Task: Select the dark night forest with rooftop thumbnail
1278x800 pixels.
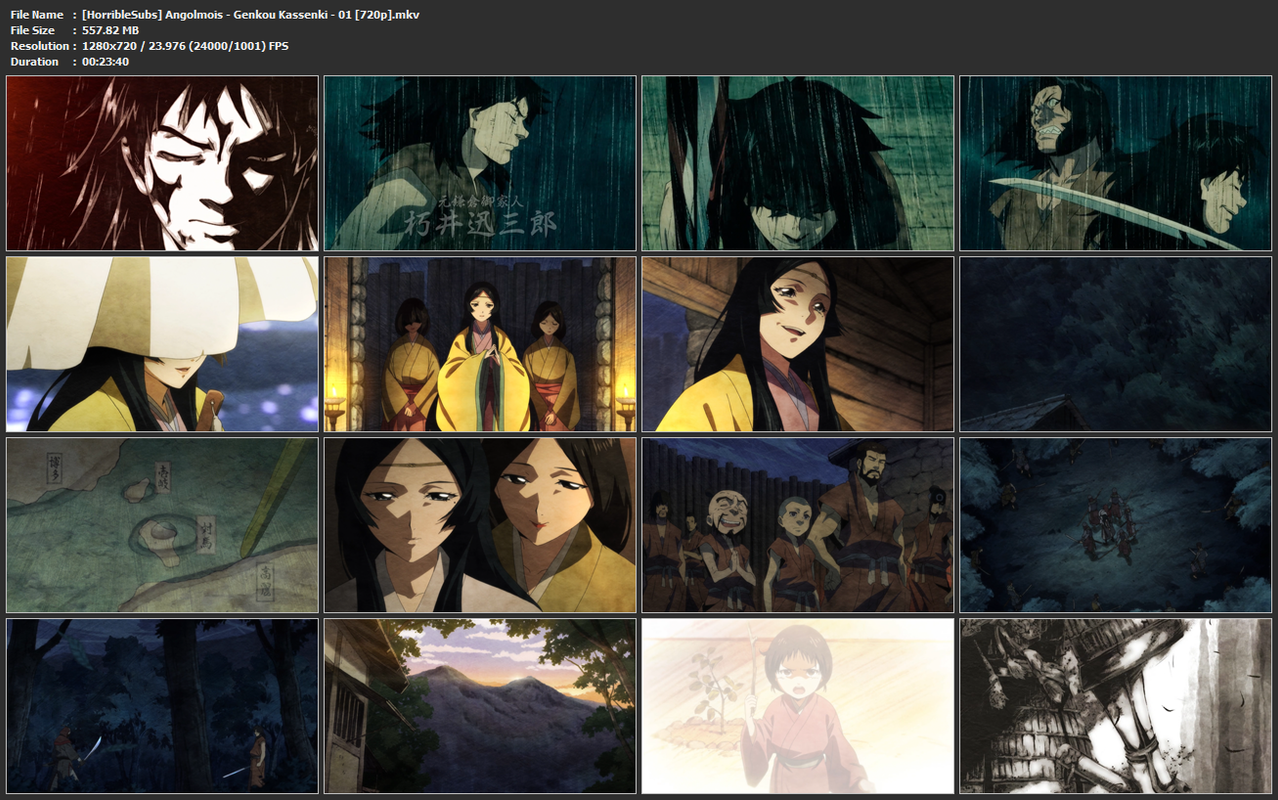Action: (1116, 344)
